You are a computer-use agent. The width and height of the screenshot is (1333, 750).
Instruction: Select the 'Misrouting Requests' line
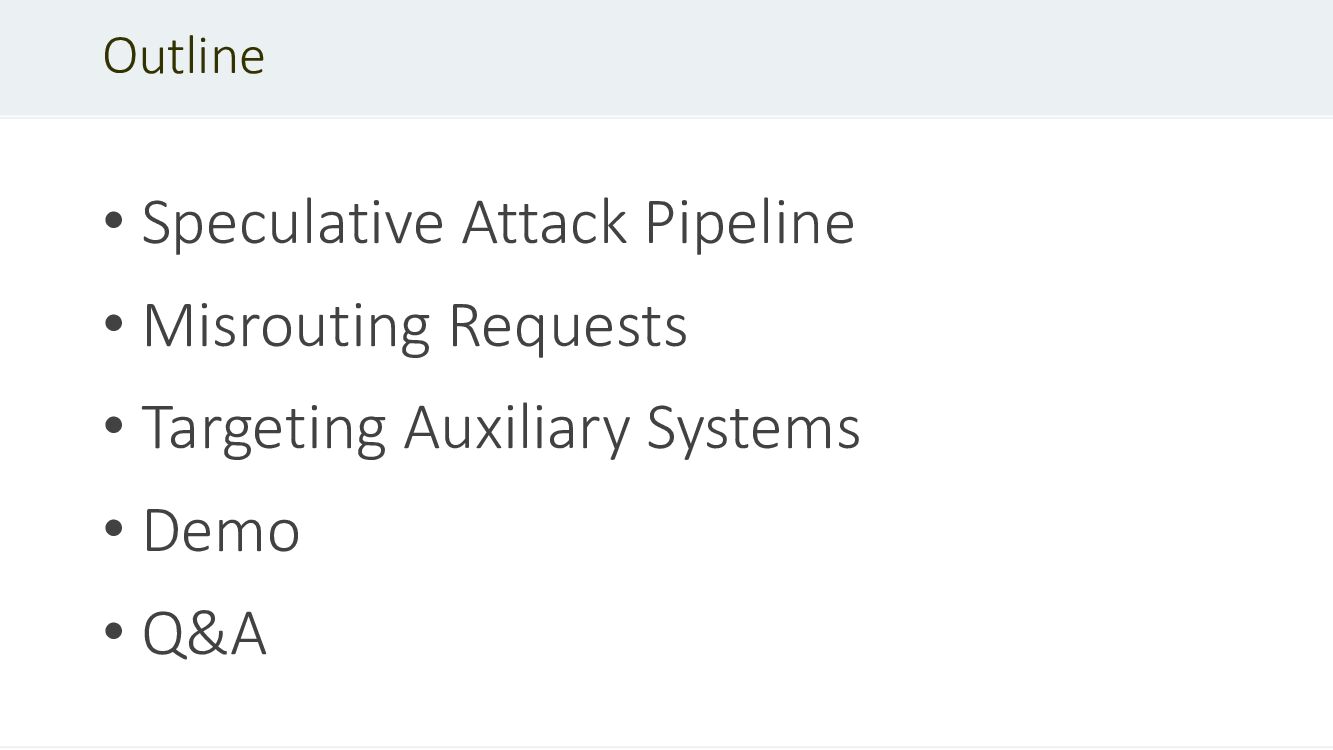click(414, 326)
